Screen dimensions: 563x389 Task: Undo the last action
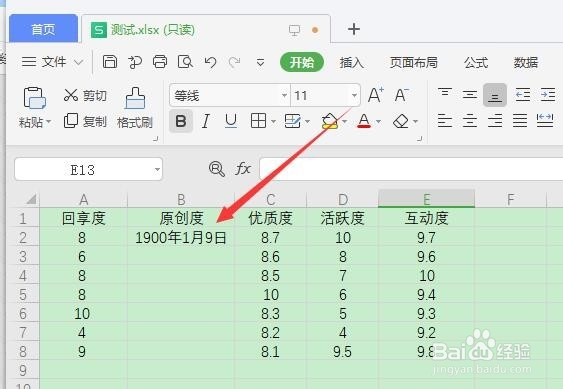click(x=210, y=62)
